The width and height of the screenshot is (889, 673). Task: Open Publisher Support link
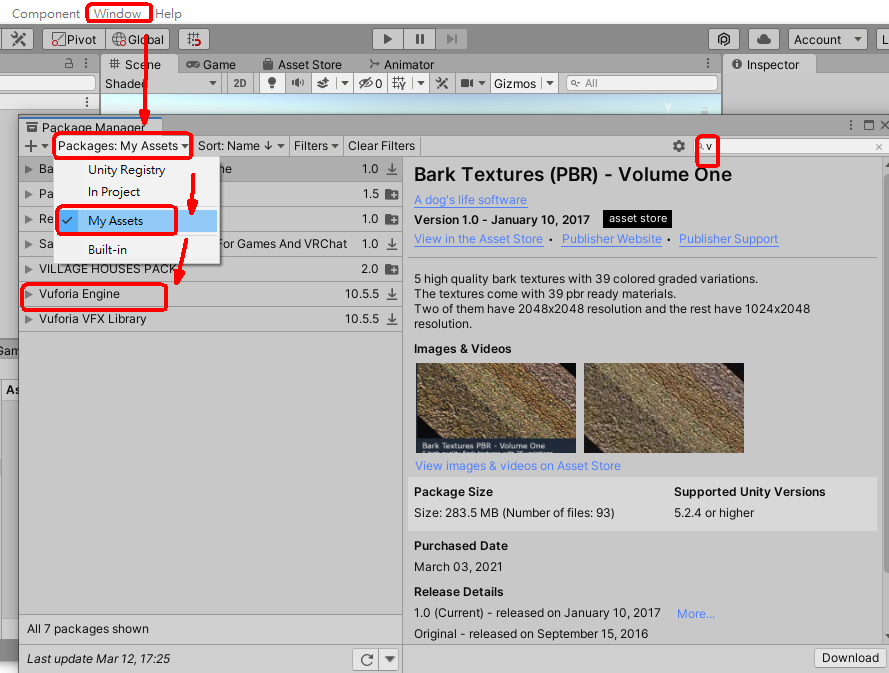tap(729, 239)
